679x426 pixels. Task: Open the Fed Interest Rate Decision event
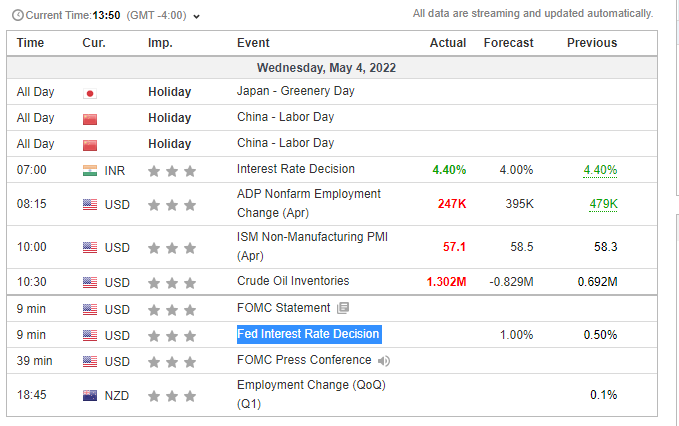click(x=309, y=334)
